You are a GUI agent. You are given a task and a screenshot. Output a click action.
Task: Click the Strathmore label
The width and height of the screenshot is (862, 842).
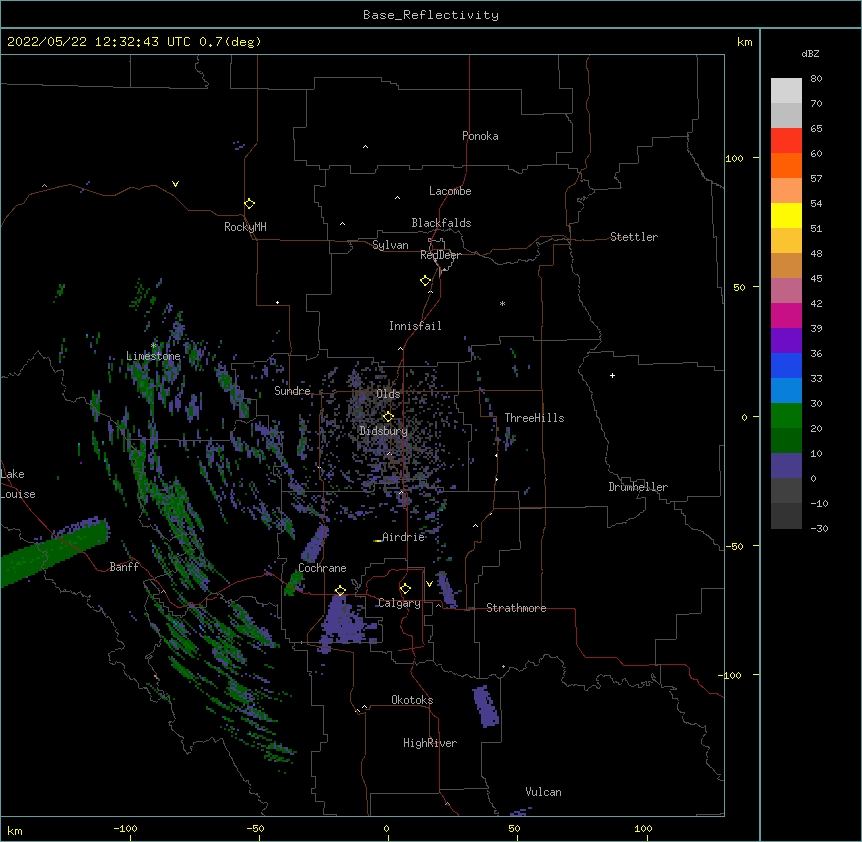[x=516, y=608]
